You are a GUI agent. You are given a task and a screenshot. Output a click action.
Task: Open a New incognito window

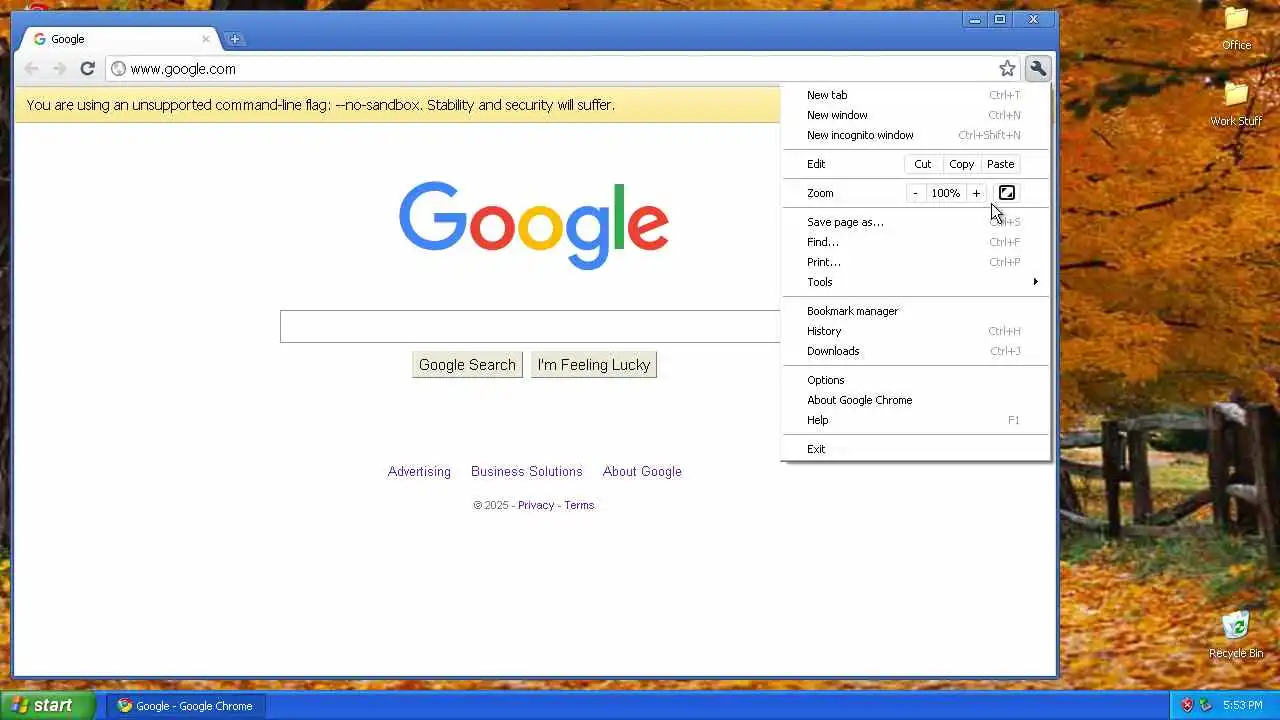coord(916,135)
